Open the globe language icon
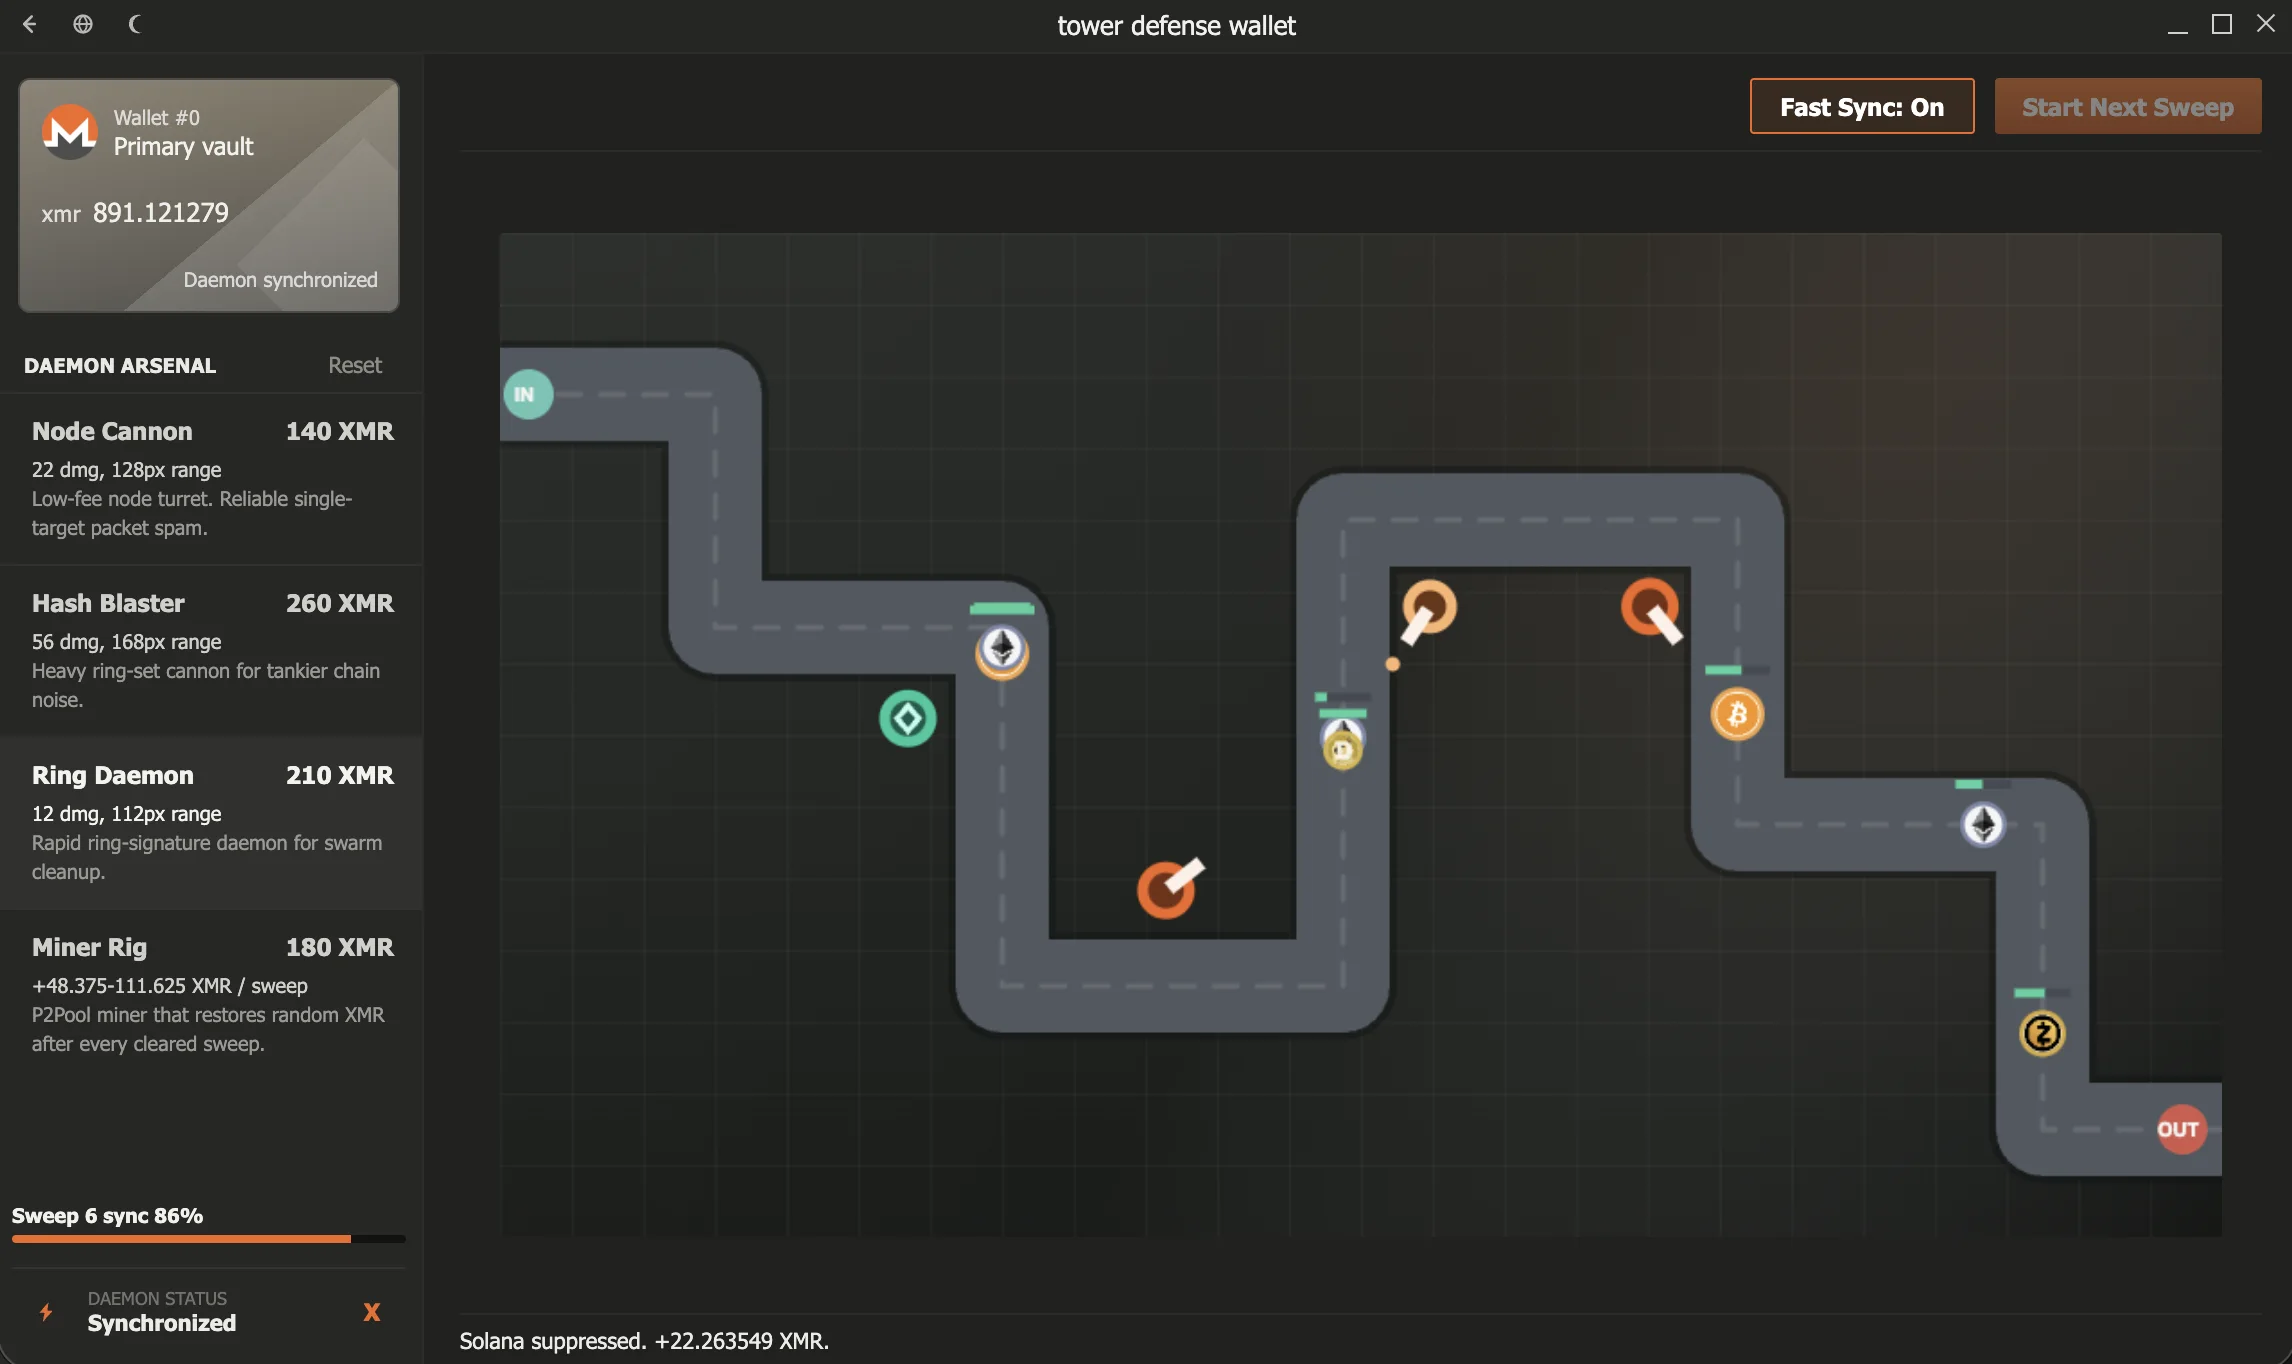This screenshot has width=2292, height=1364. tap(83, 24)
